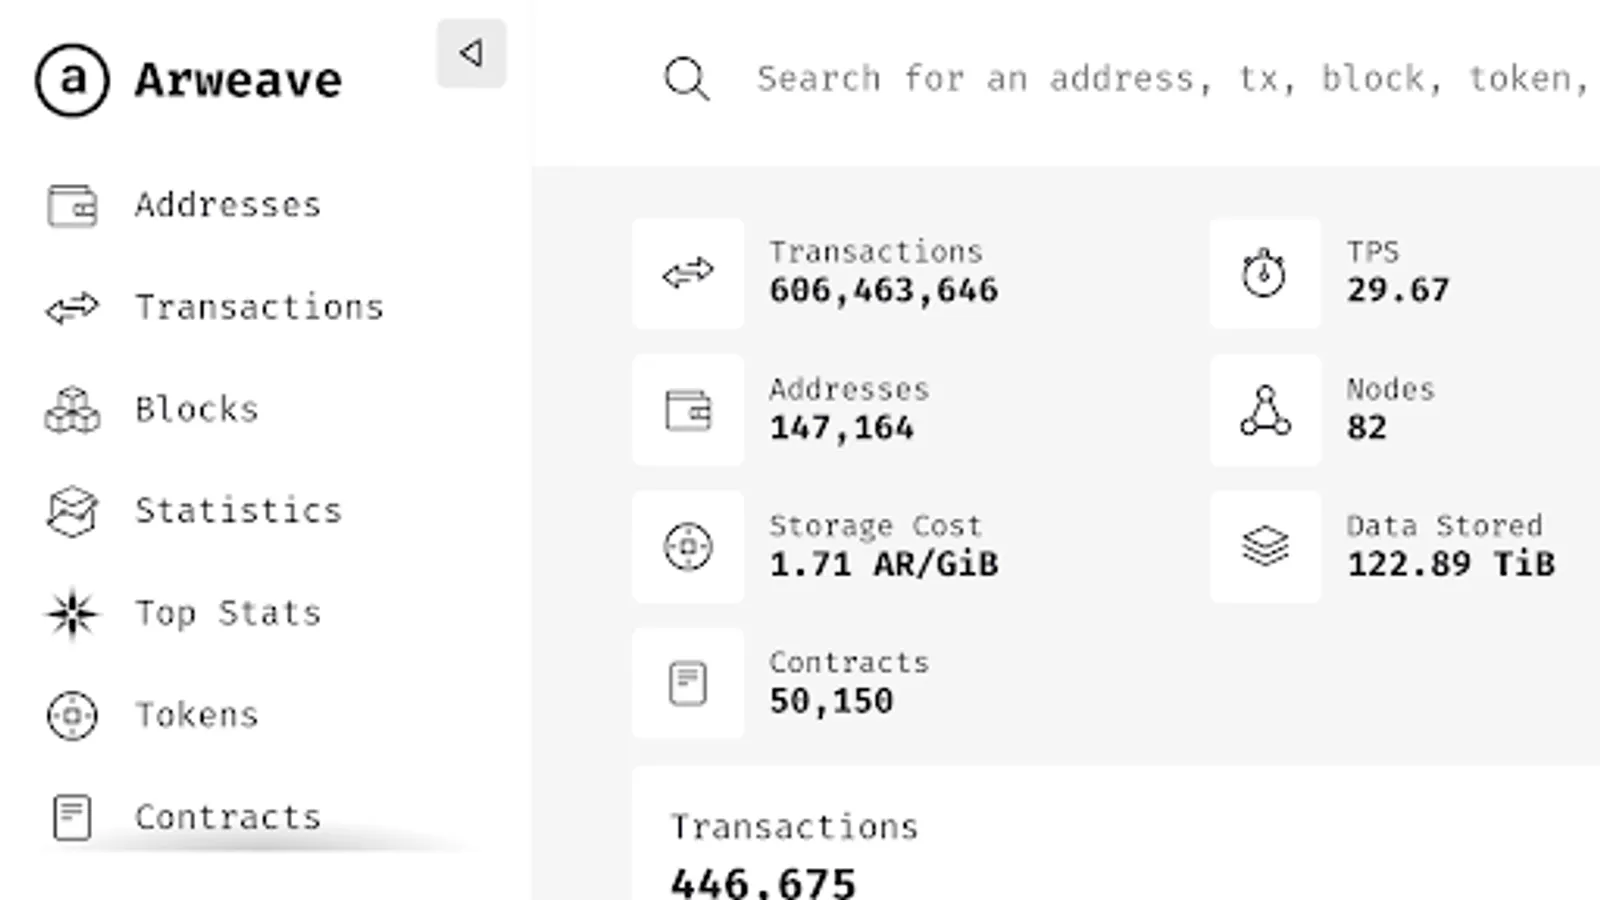Click the Storage Cost coin icon
This screenshot has width=1600, height=900.
tap(688, 547)
